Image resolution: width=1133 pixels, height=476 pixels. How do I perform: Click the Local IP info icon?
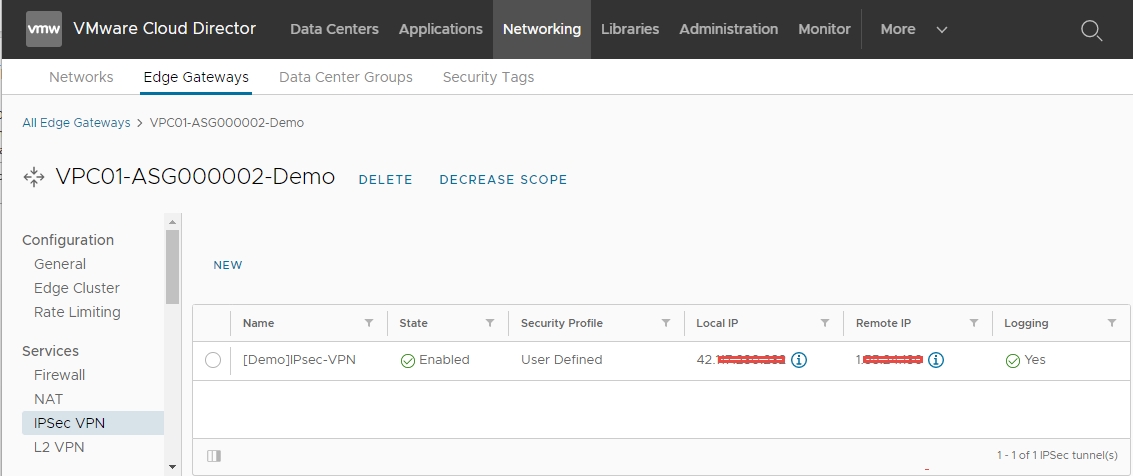click(x=799, y=360)
